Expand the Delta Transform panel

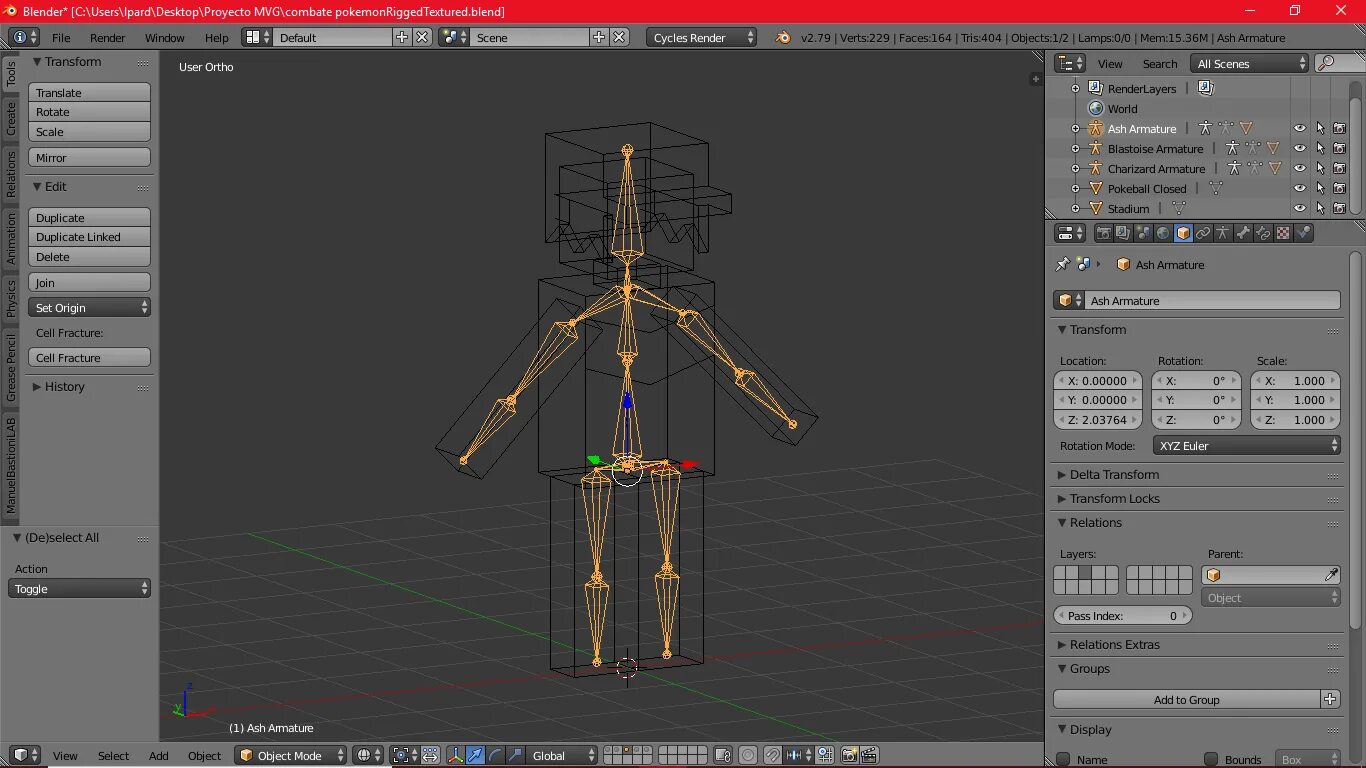tap(1114, 475)
